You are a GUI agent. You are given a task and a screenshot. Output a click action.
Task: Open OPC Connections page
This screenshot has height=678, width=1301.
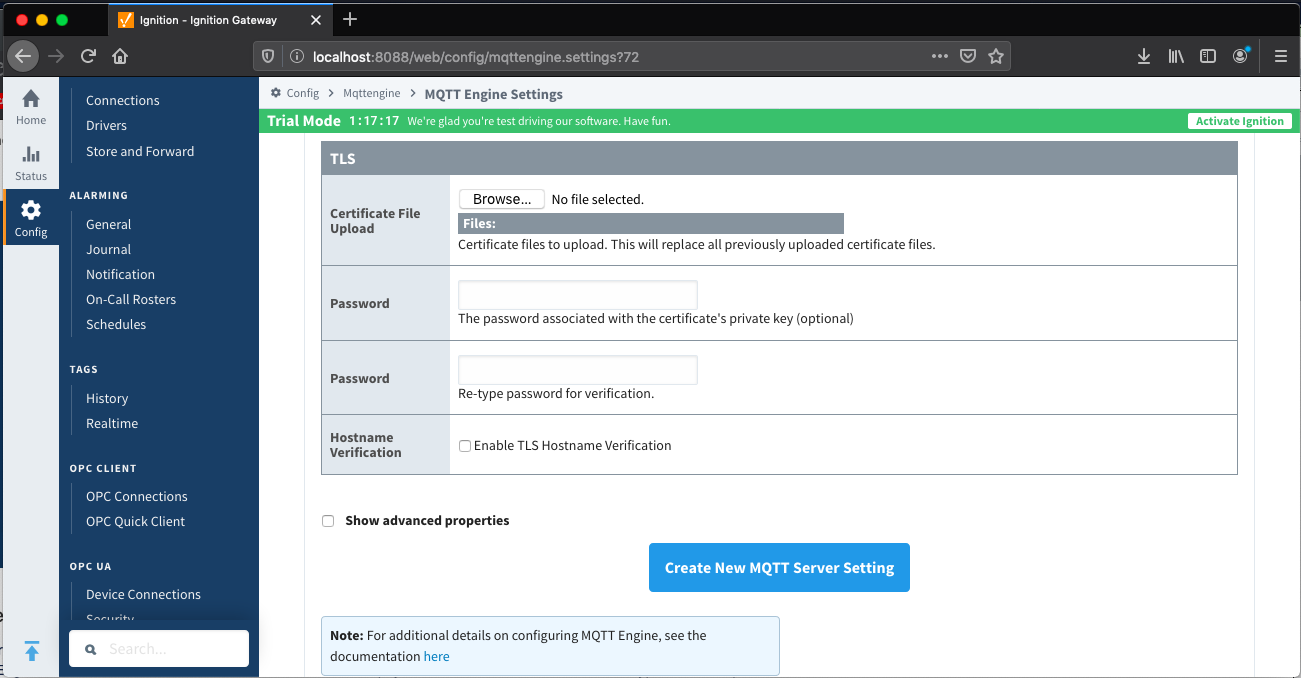click(x=137, y=496)
